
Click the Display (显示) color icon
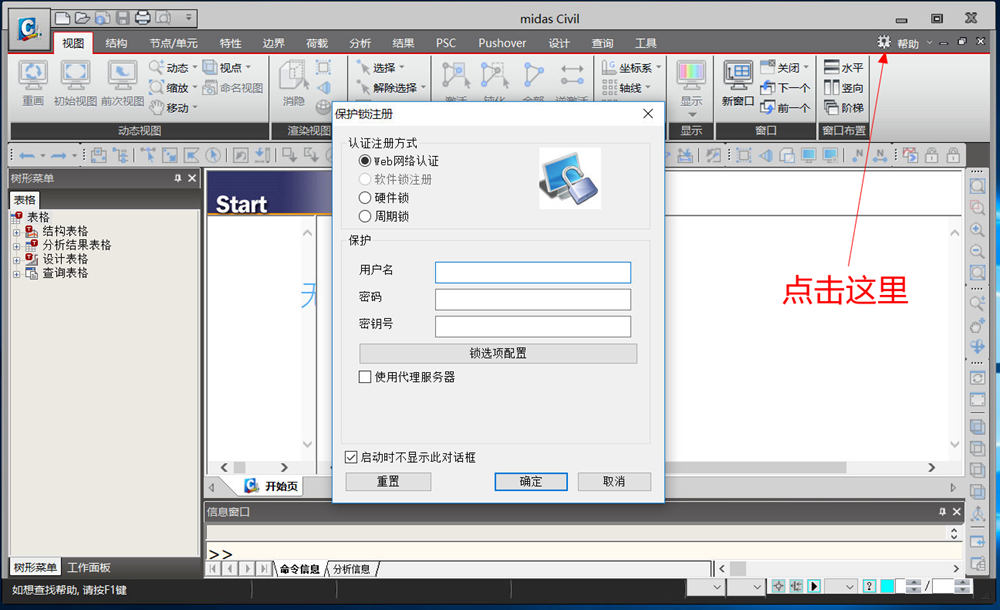tap(691, 77)
